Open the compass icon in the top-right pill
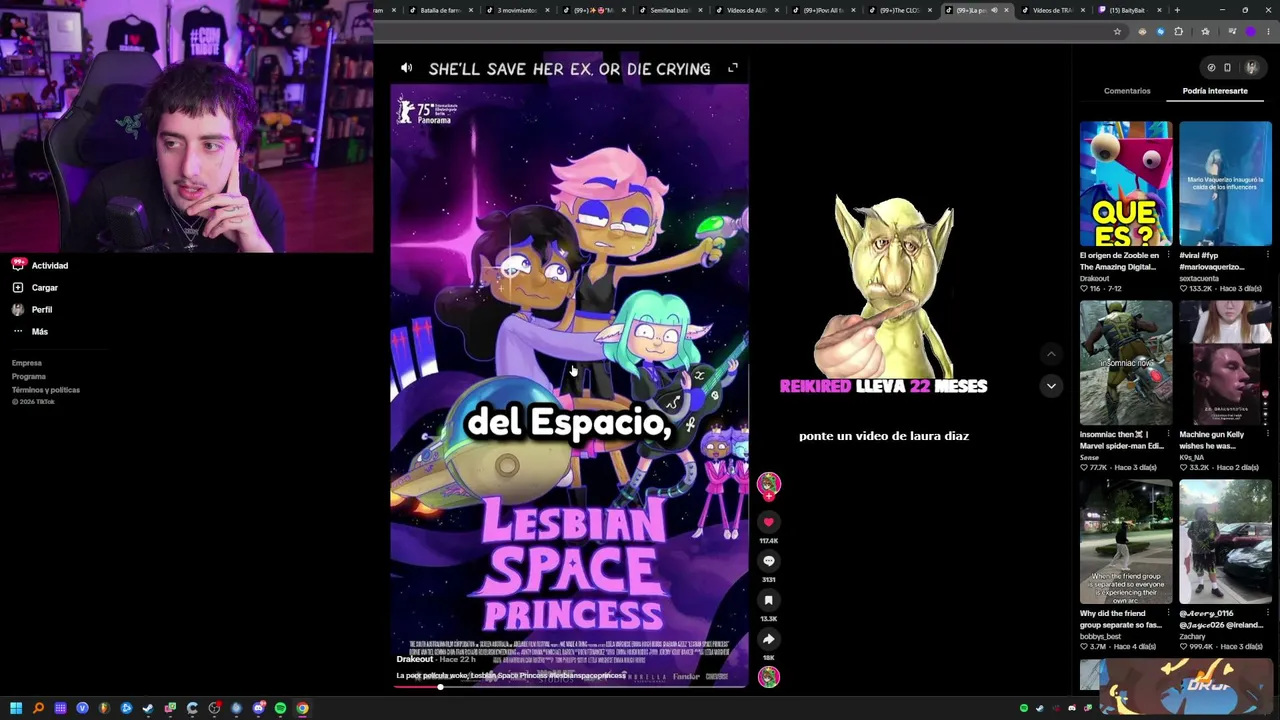This screenshot has height=720, width=1280. pyautogui.click(x=1211, y=68)
